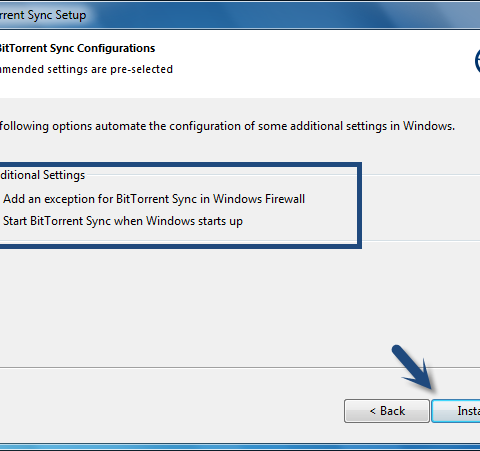Click the partially visible BitTorrent Sync logo
480x451 pixels.
click(x=477, y=61)
